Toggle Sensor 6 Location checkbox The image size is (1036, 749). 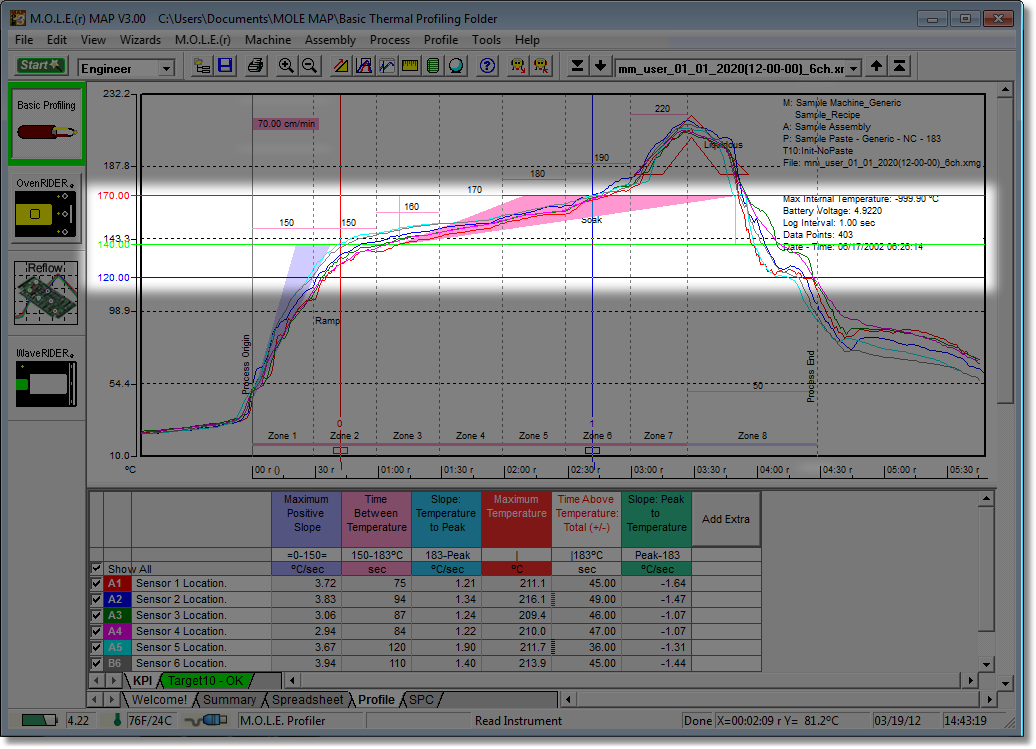coord(96,663)
